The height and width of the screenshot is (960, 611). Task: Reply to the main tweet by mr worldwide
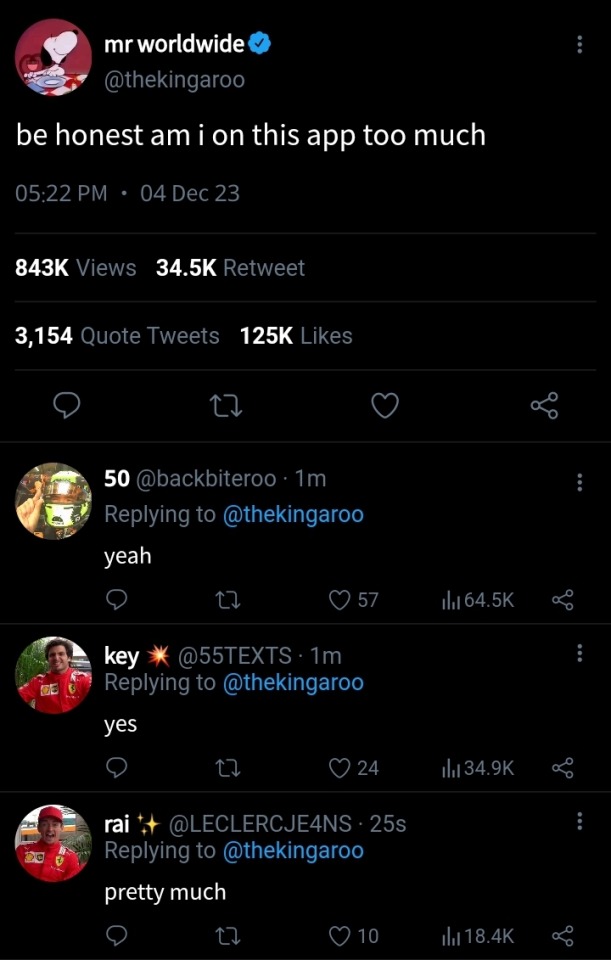tap(66, 405)
